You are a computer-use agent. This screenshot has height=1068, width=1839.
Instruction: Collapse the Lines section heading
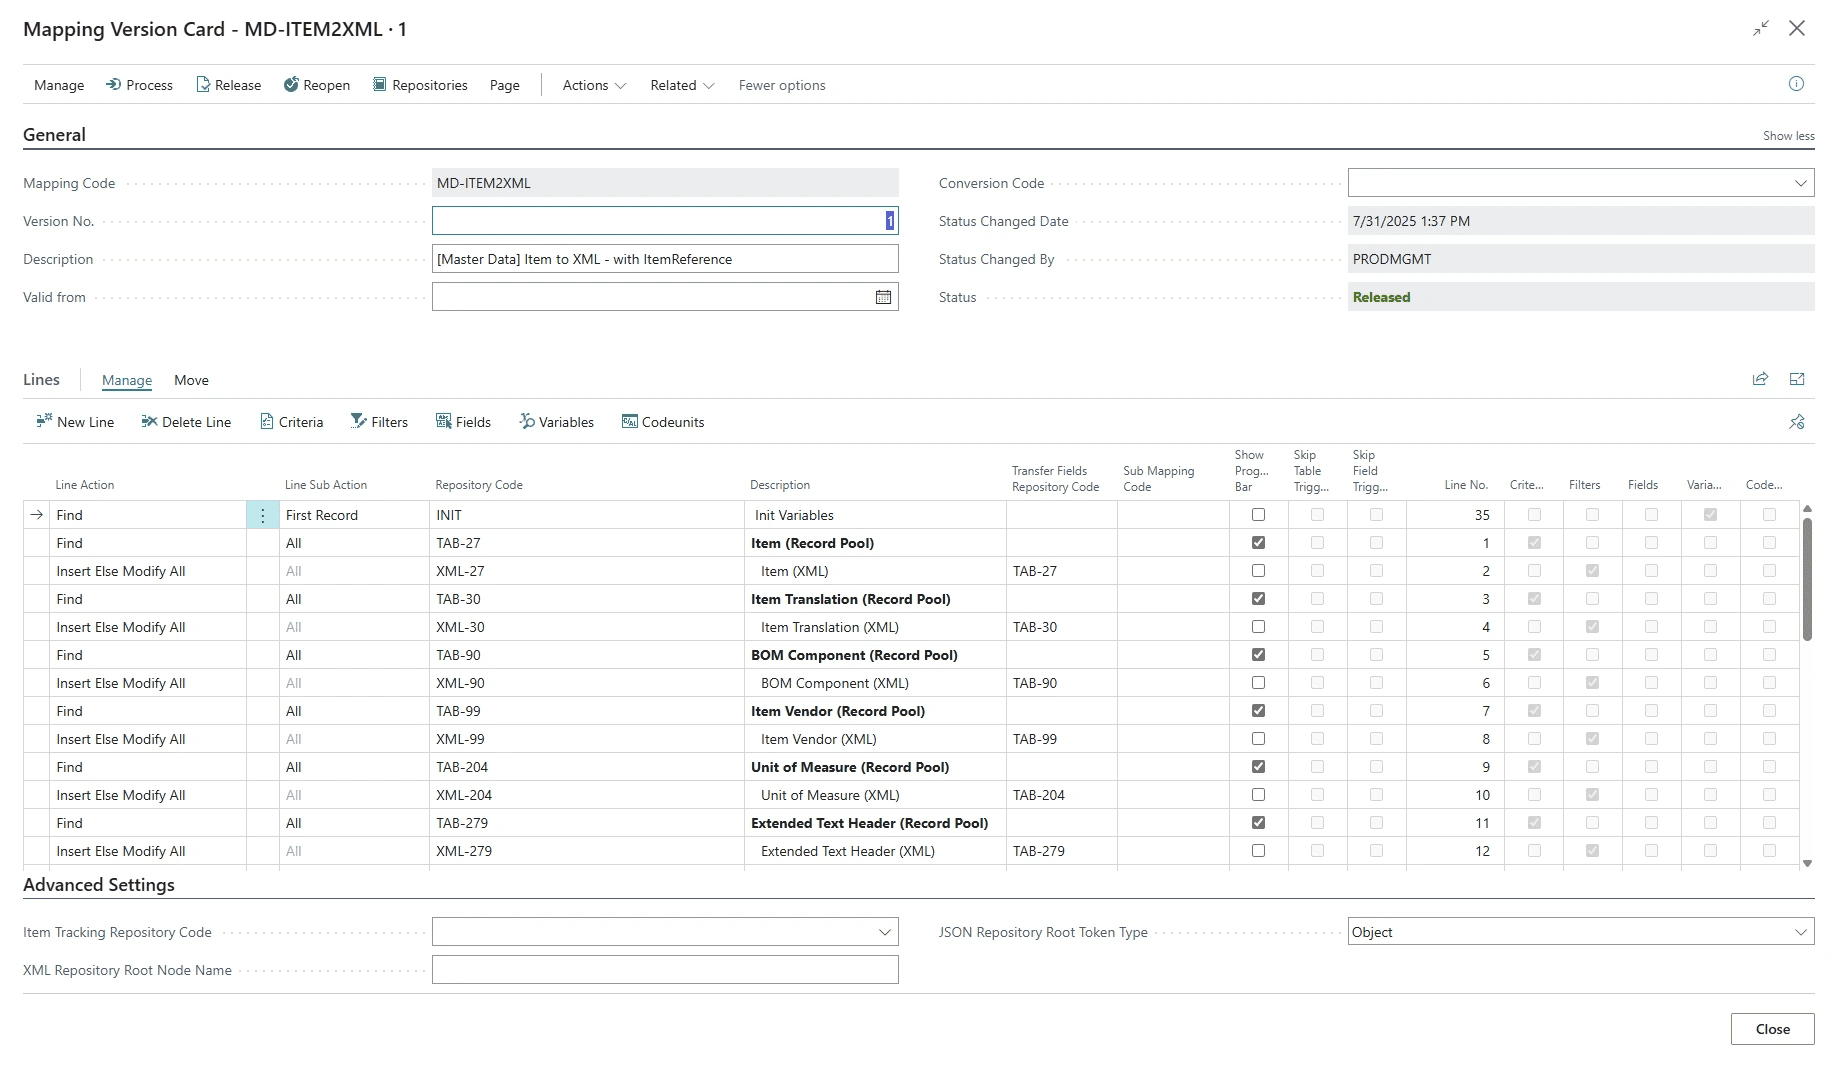click(41, 380)
